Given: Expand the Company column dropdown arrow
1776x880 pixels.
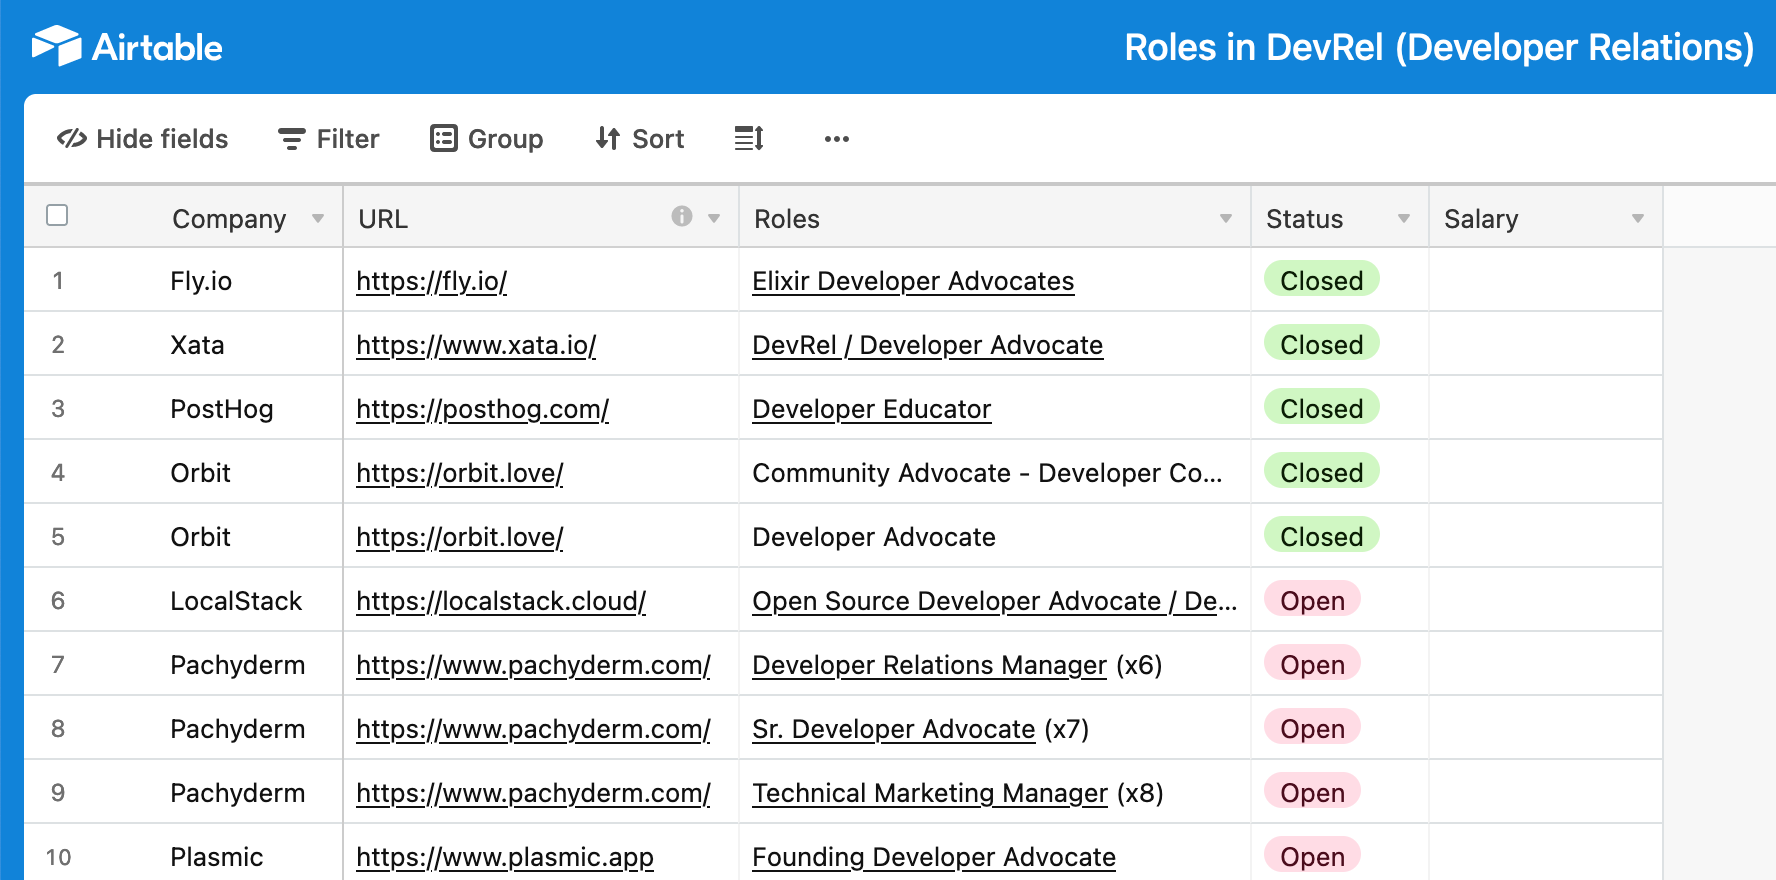Looking at the screenshot, I should (318, 218).
